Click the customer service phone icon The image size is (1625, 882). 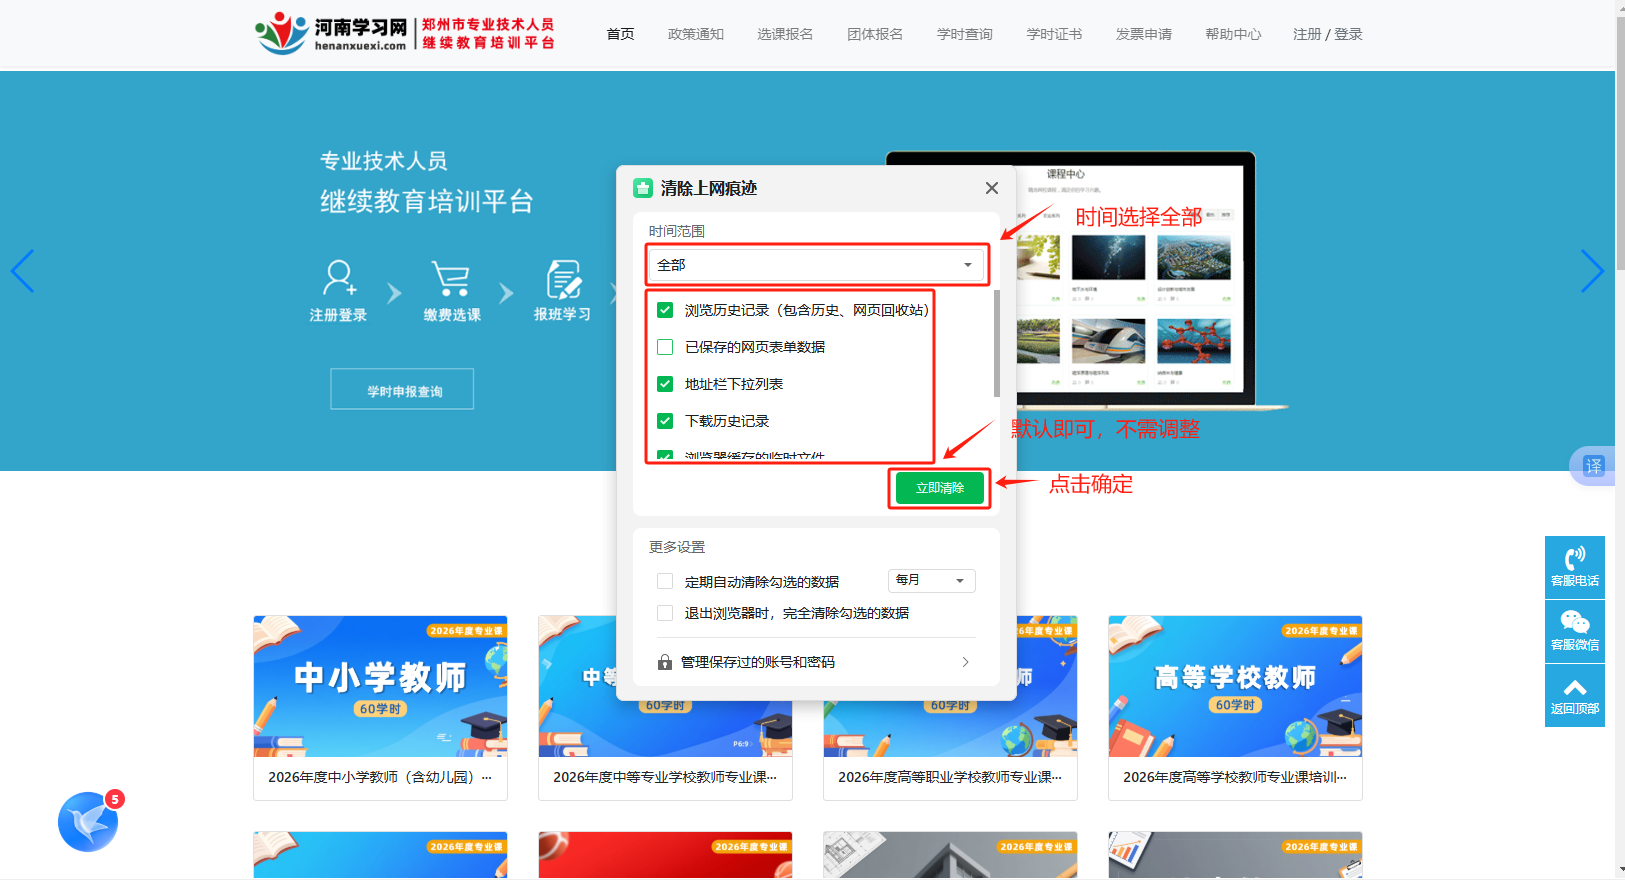1574,566
